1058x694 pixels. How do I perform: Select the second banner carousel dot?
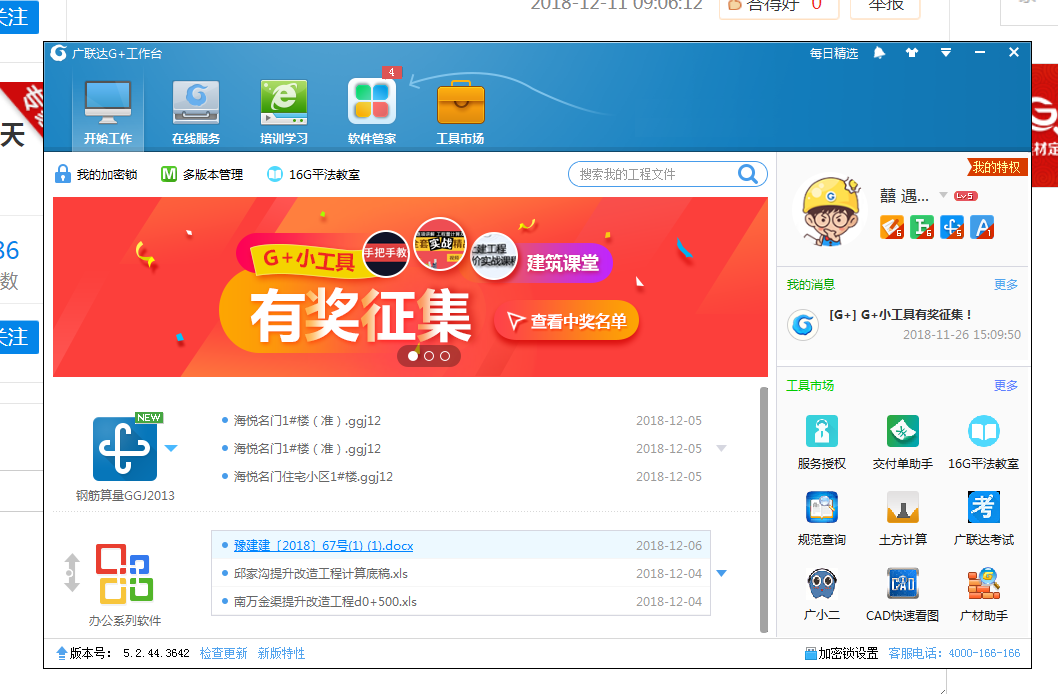click(x=429, y=355)
